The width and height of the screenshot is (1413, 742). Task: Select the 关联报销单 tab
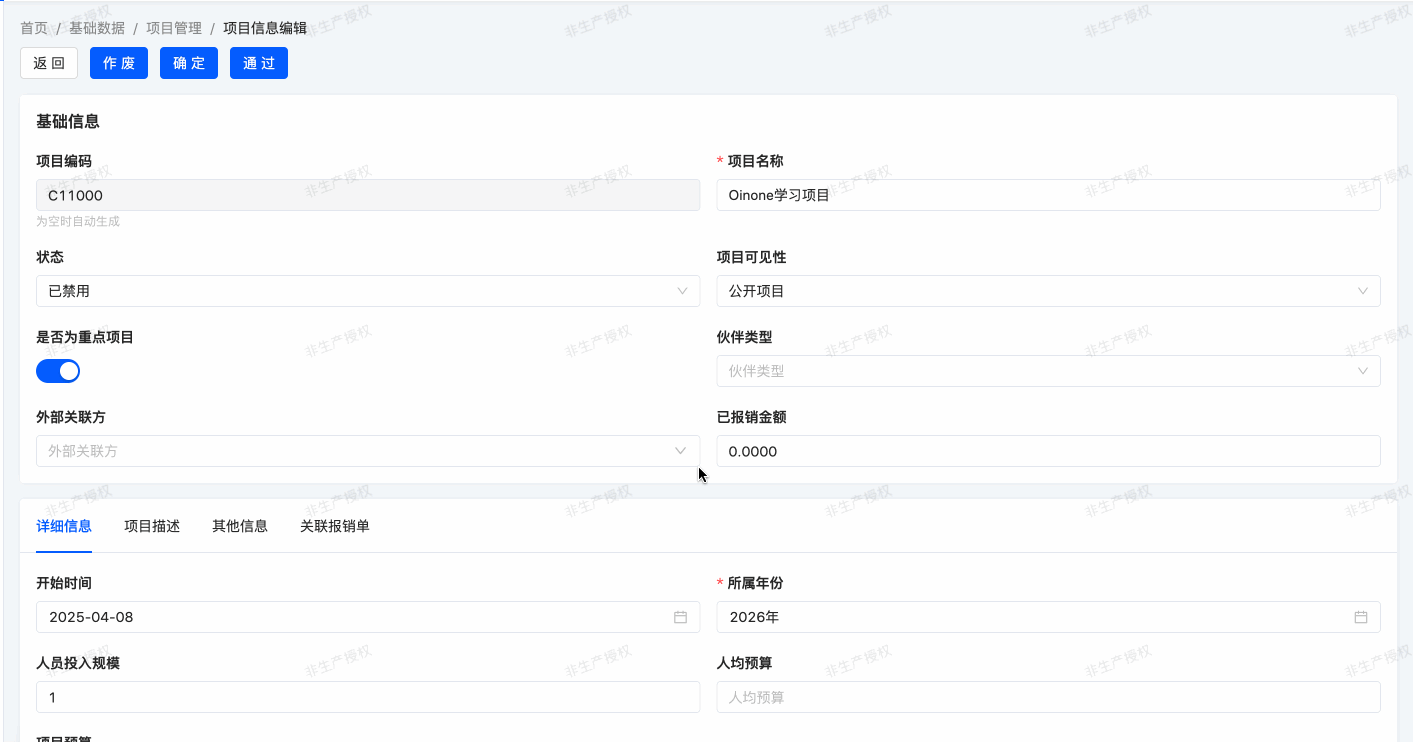(335, 526)
